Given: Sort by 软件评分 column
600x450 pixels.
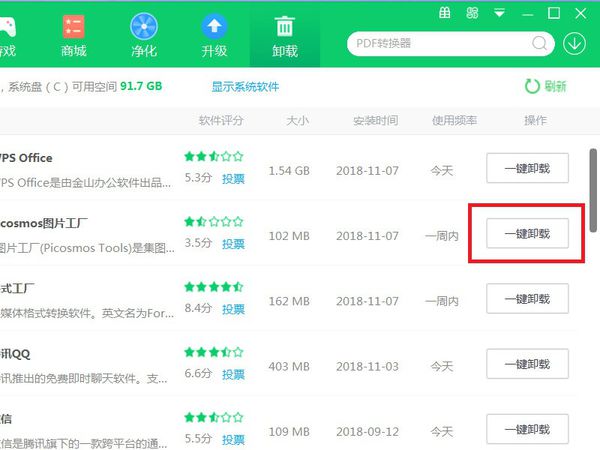Looking at the screenshot, I should 221,121.
